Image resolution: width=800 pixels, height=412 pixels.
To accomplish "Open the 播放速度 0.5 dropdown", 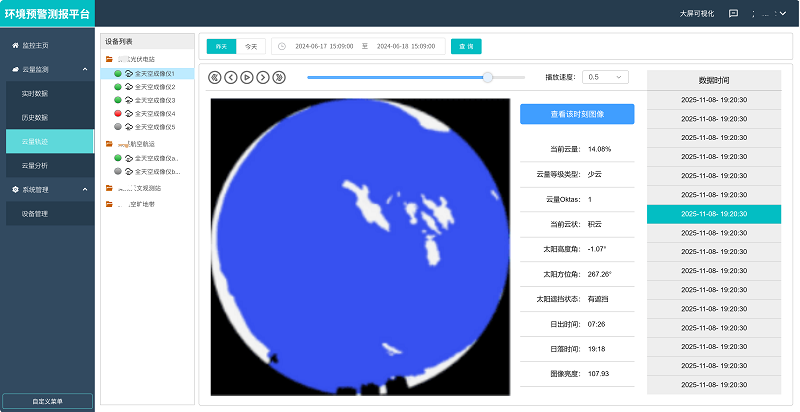I will pos(606,77).
